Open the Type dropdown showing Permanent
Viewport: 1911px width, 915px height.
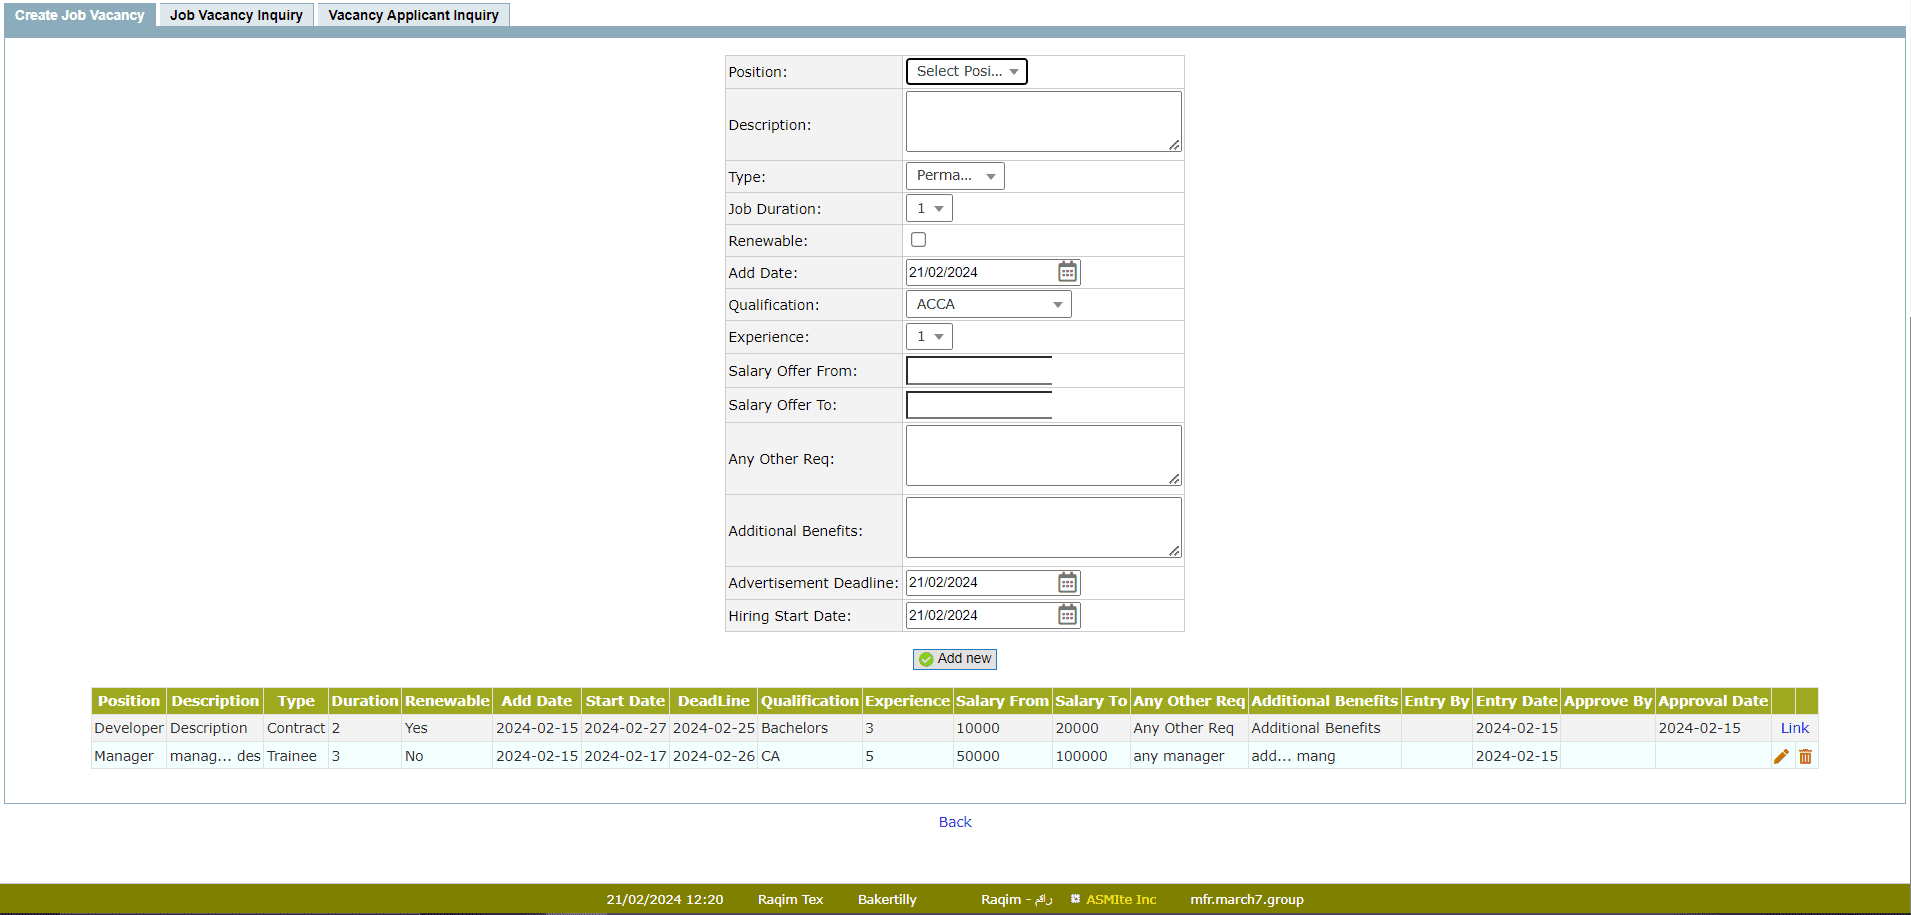click(x=954, y=176)
